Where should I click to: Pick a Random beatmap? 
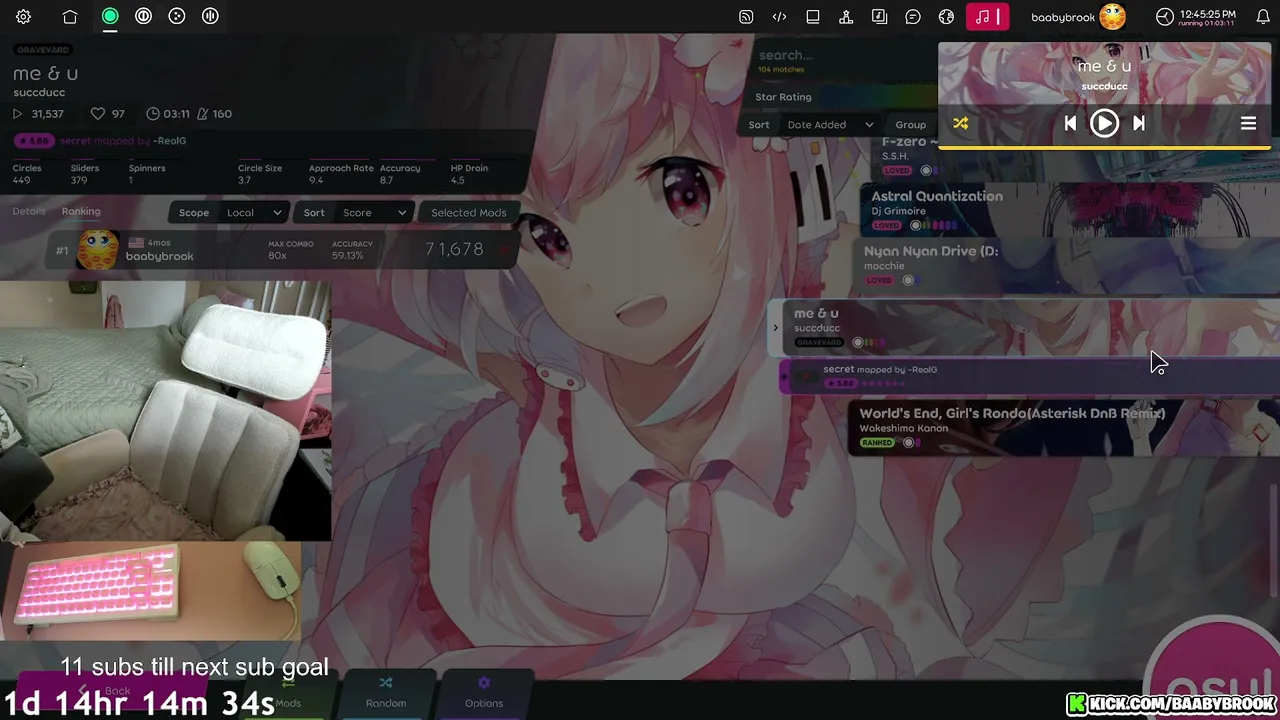pos(386,692)
